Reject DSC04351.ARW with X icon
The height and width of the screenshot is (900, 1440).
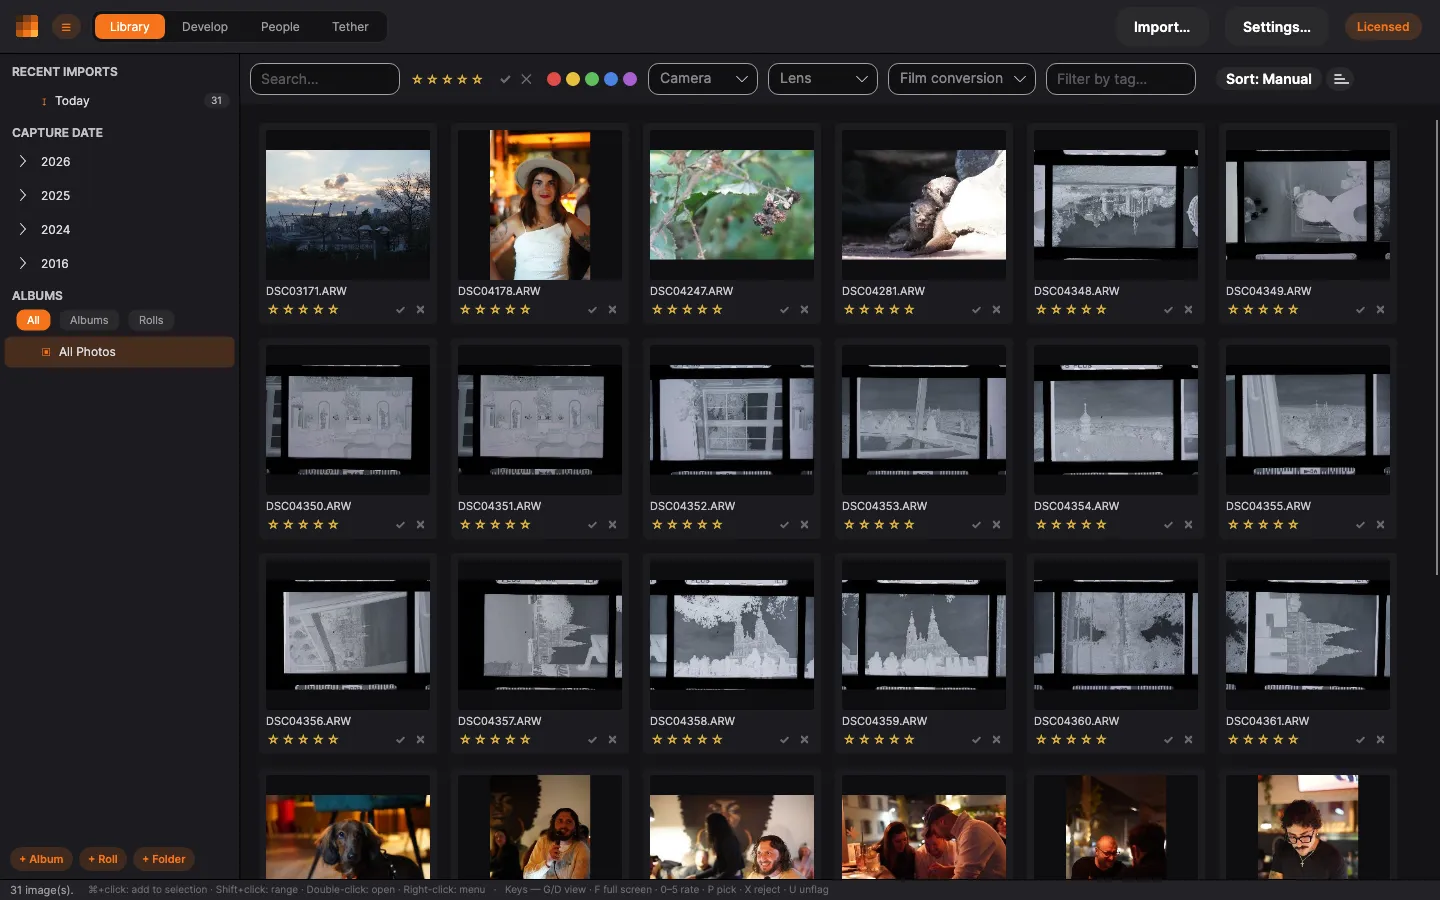tap(612, 525)
